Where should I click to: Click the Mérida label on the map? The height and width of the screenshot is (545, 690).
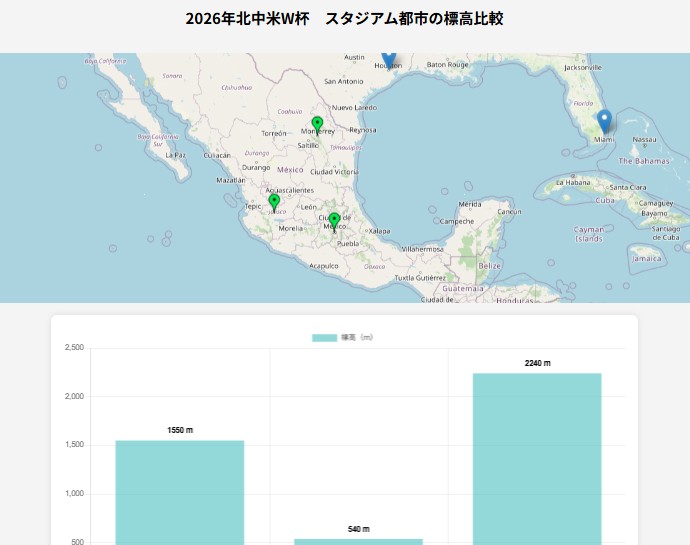click(470, 204)
